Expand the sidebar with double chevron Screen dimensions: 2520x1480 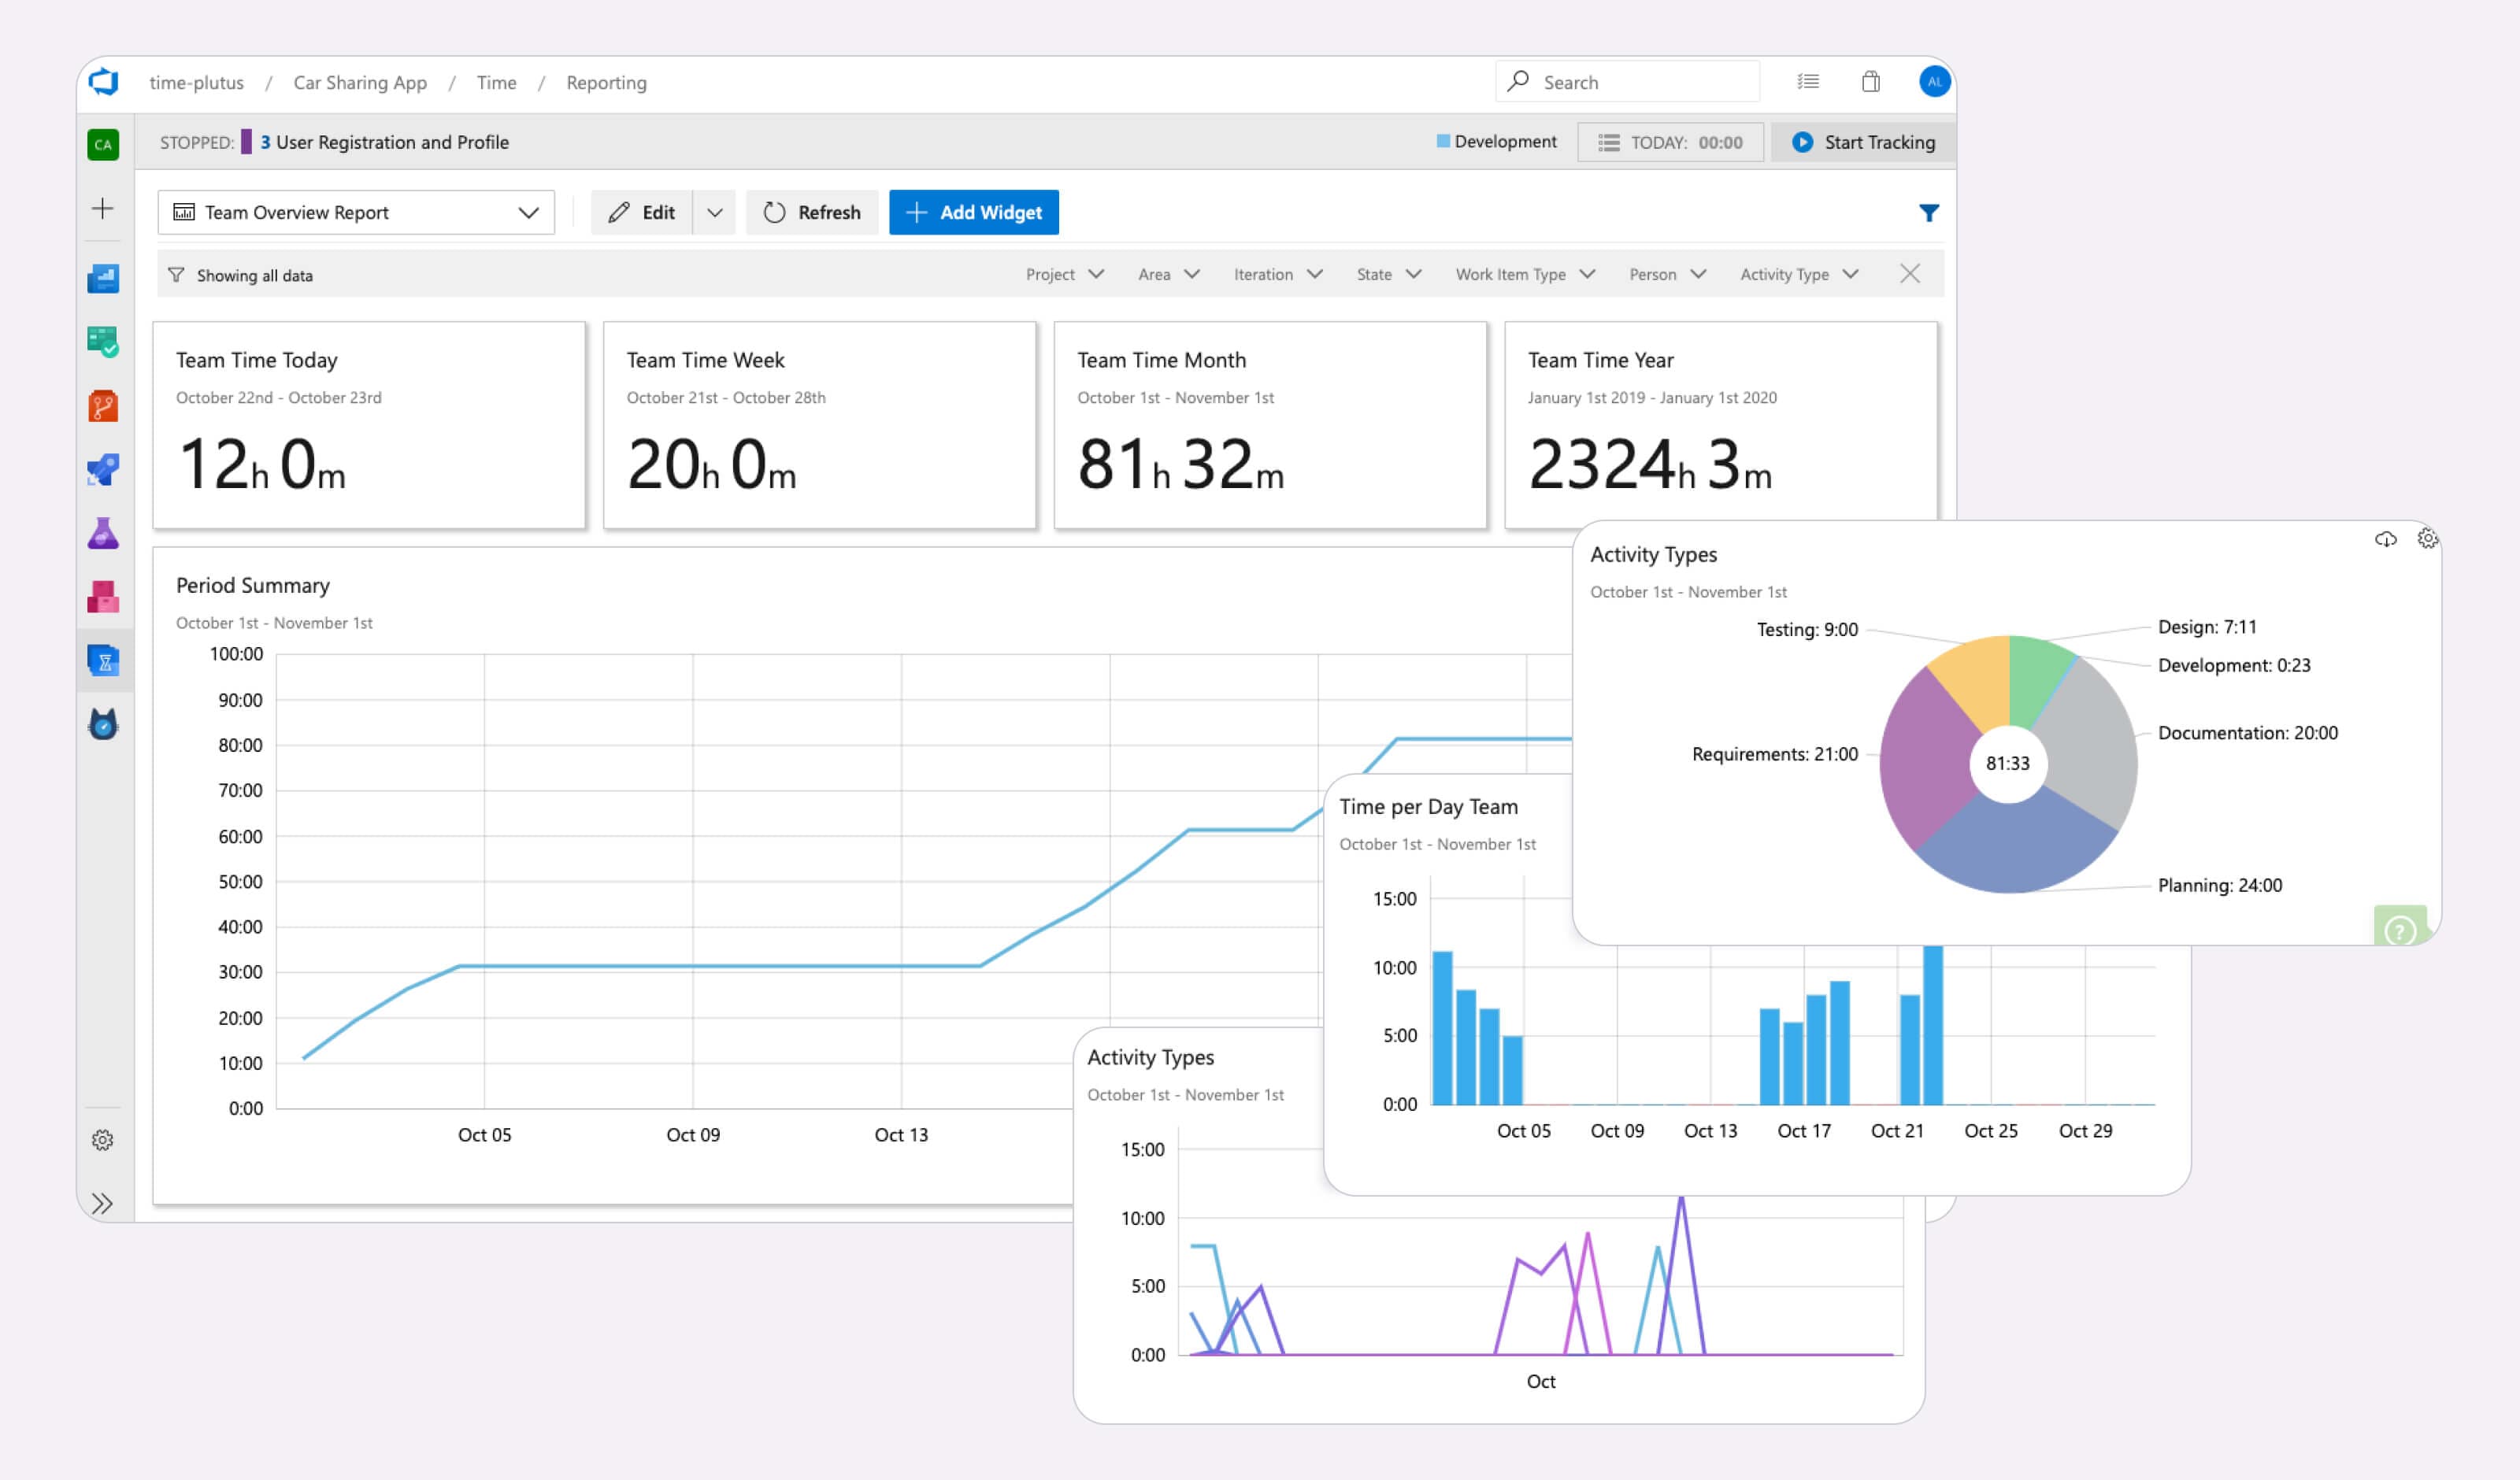pyautogui.click(x=102, y=1203)
